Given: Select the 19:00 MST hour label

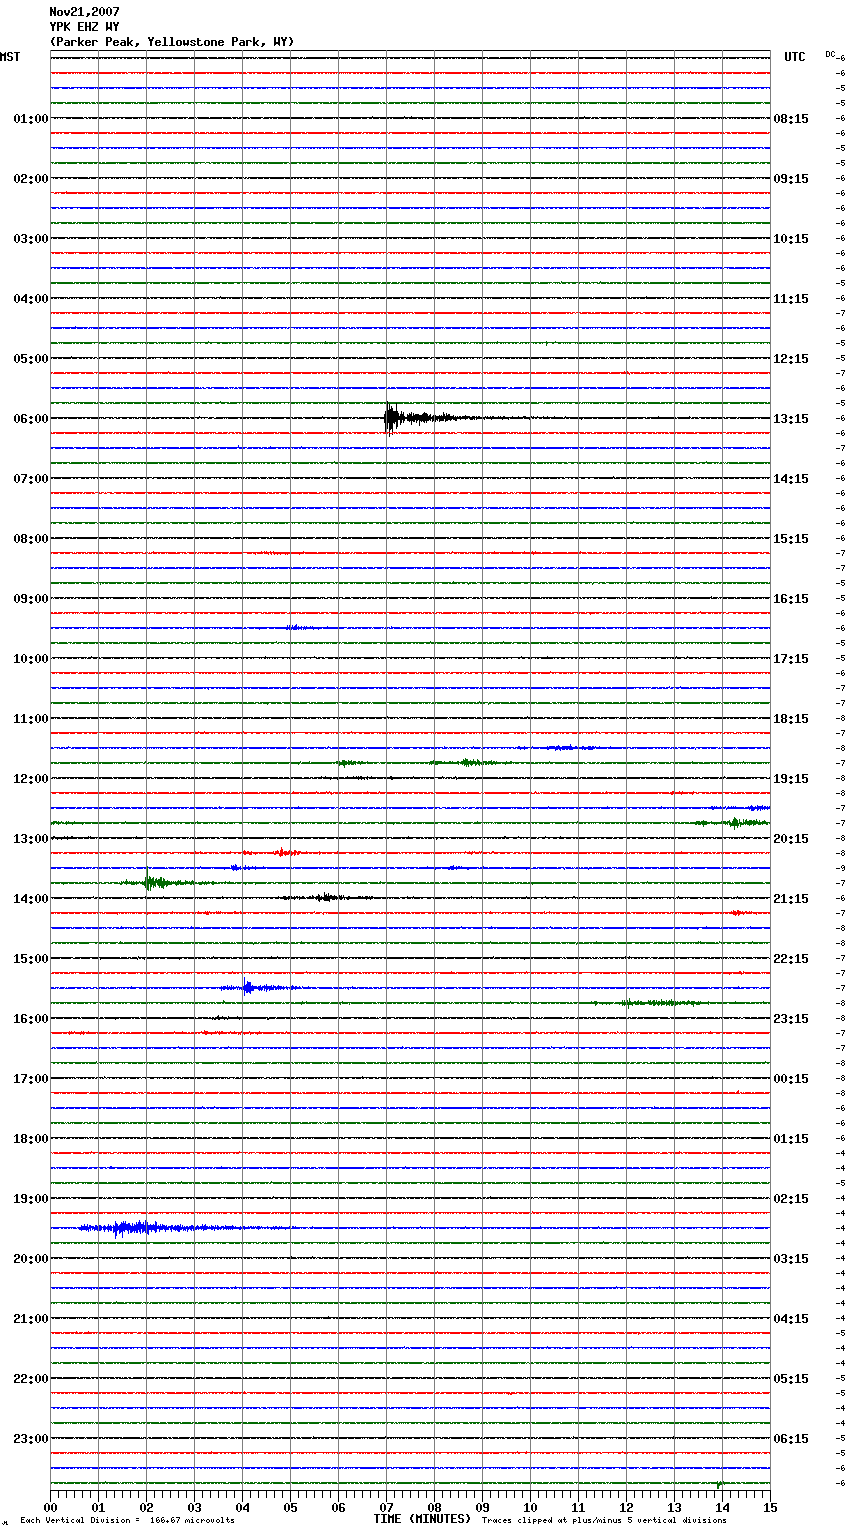Looking at the screenshot, I should [x=31, y=1199].
